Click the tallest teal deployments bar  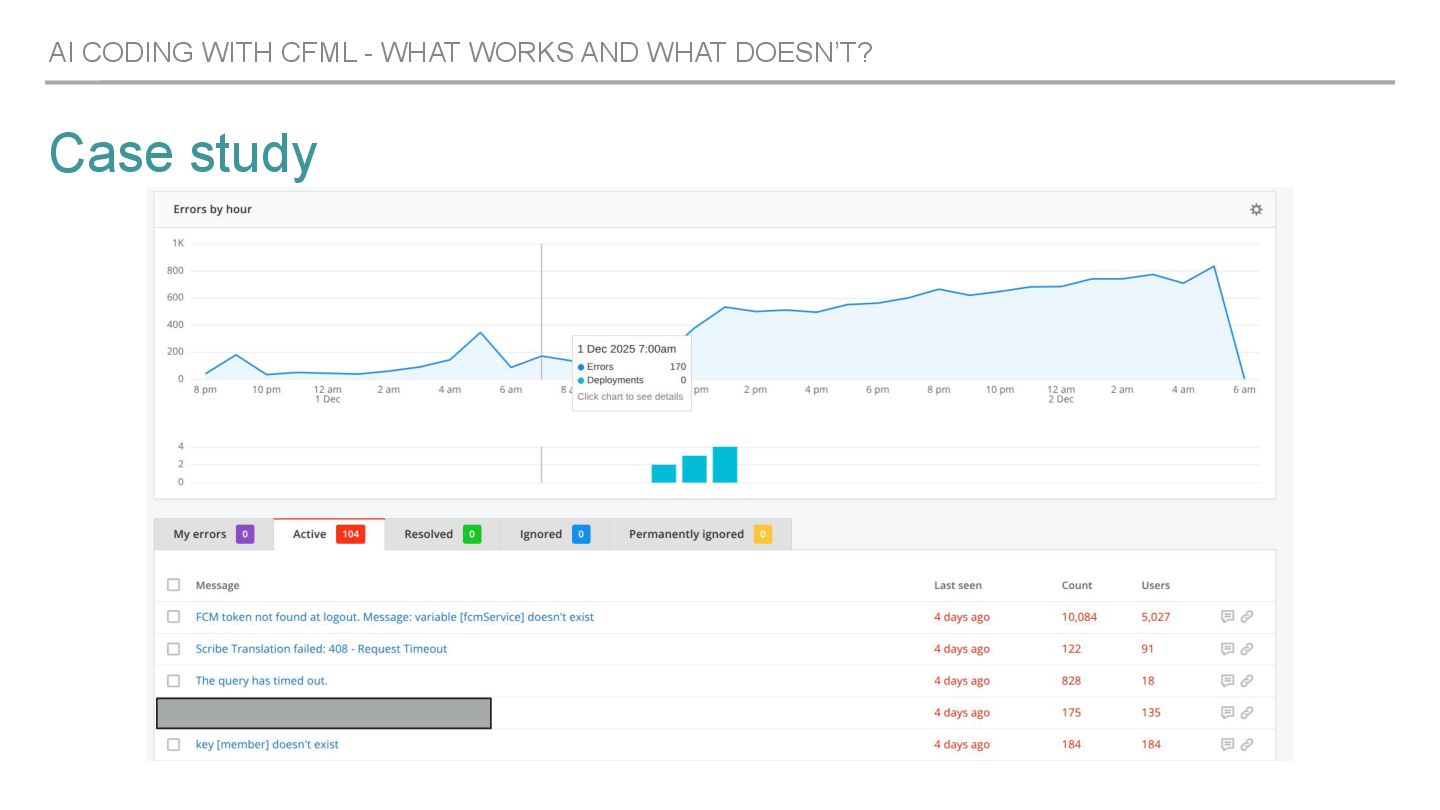725,465
